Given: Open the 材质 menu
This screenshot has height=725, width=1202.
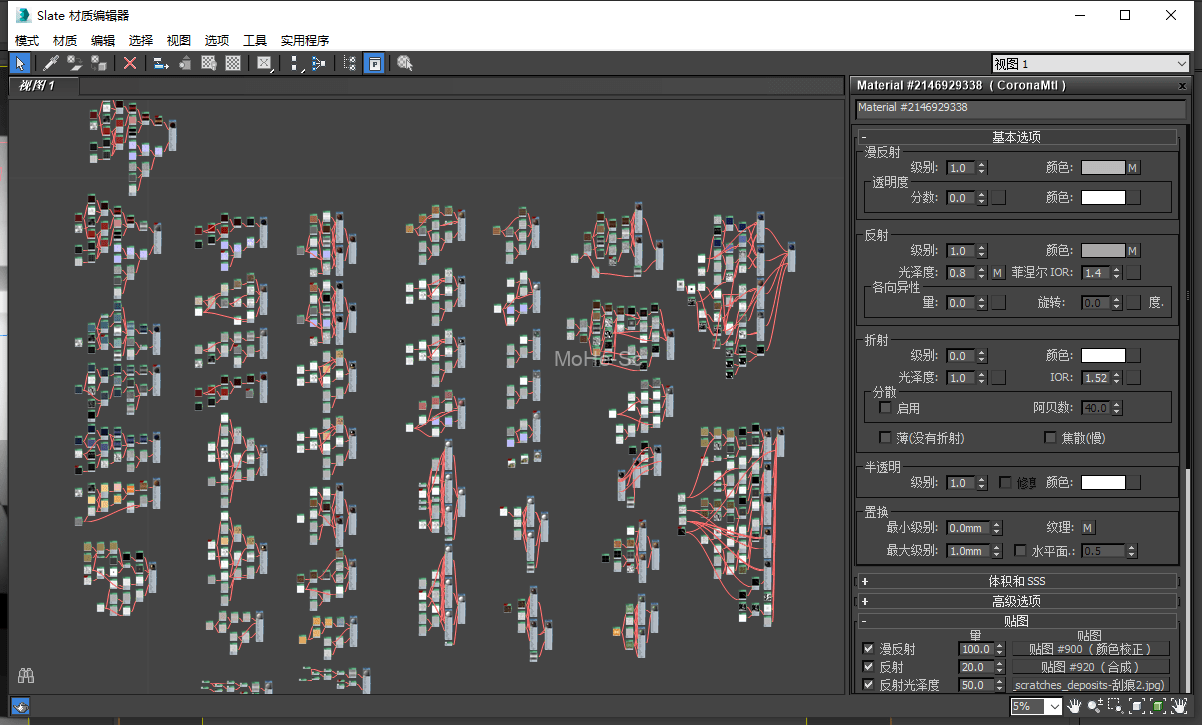Looking at the screenshot, I should (65, 41).
